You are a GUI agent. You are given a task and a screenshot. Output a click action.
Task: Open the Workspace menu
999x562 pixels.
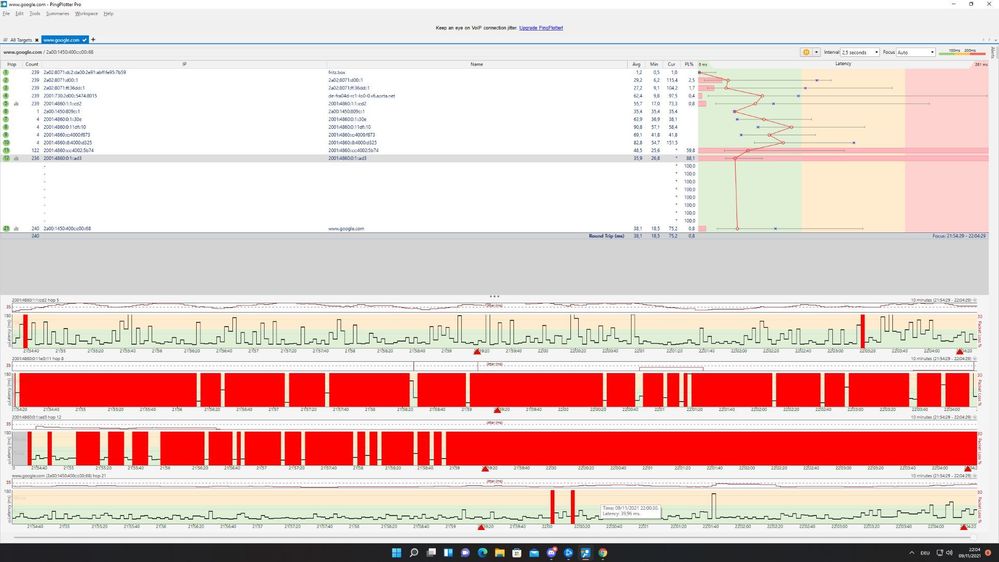coord(87,14)
